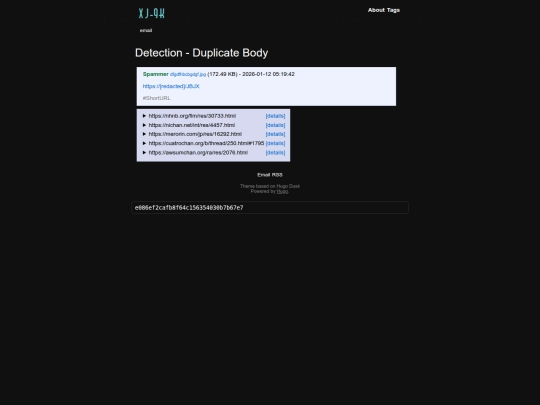Expand the merorin.com entry
The width and height of the screenshot is (540, 405).
[144, 134]
